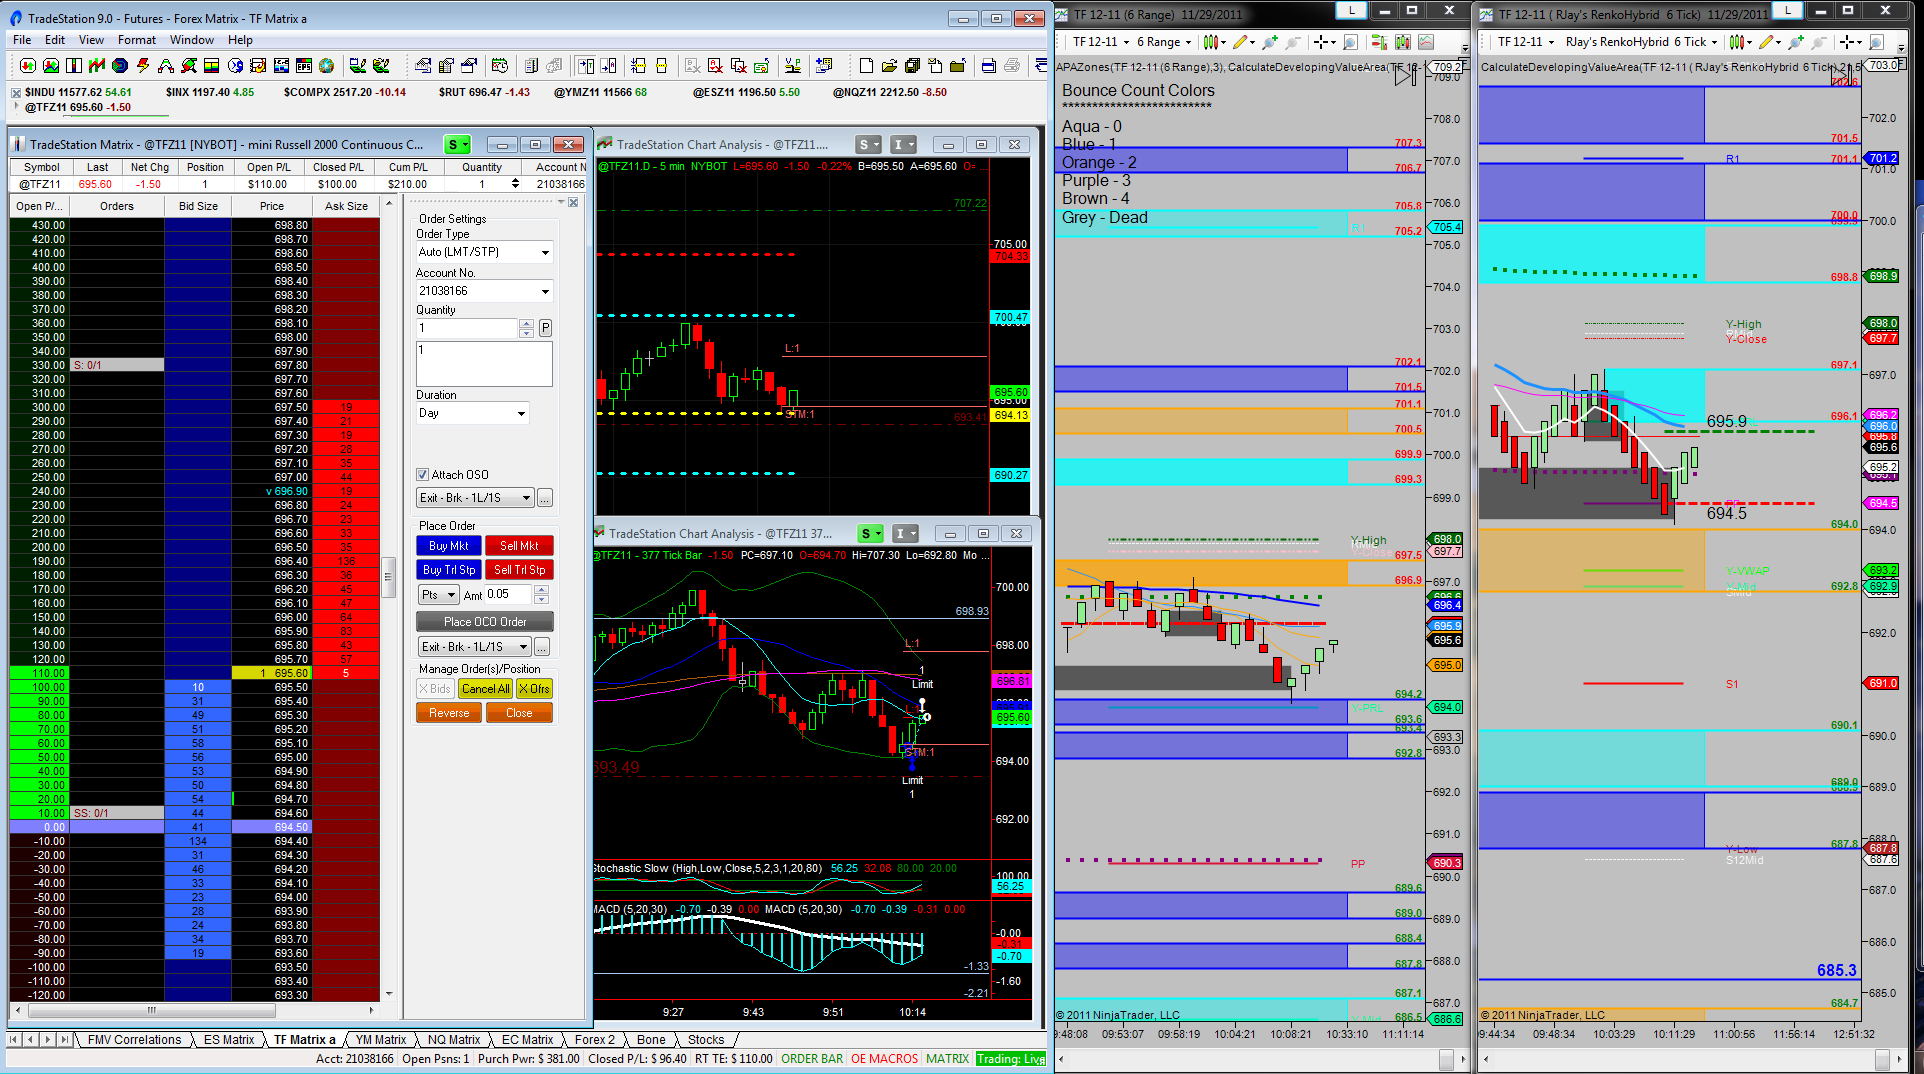1924x1074 pixels.
Task: Click the green S badge on 377 Tick chart
Action: pyautogui.click(x=871, y=534)
